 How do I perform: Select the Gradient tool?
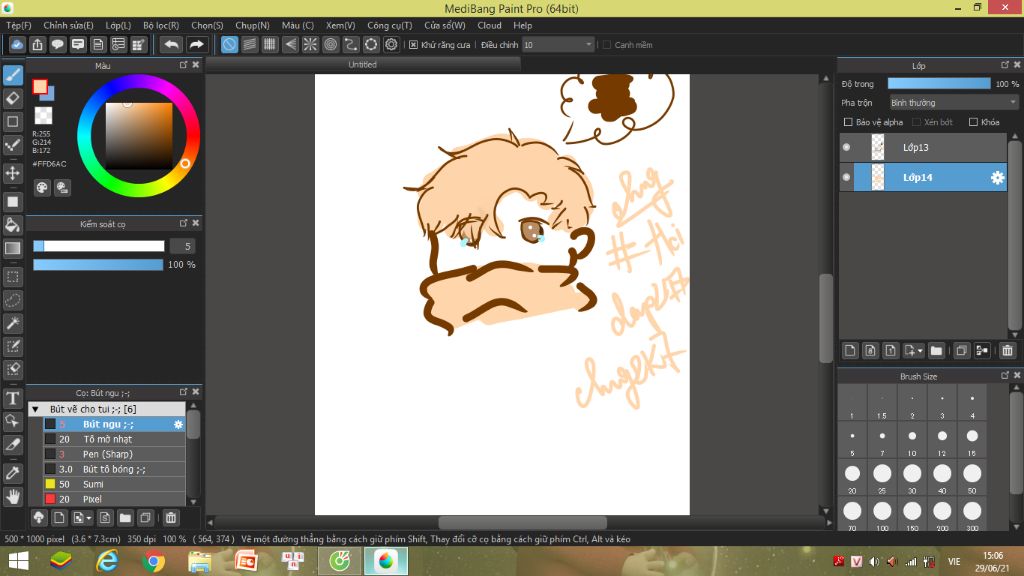pyautogui.click(x=12, y=248)
